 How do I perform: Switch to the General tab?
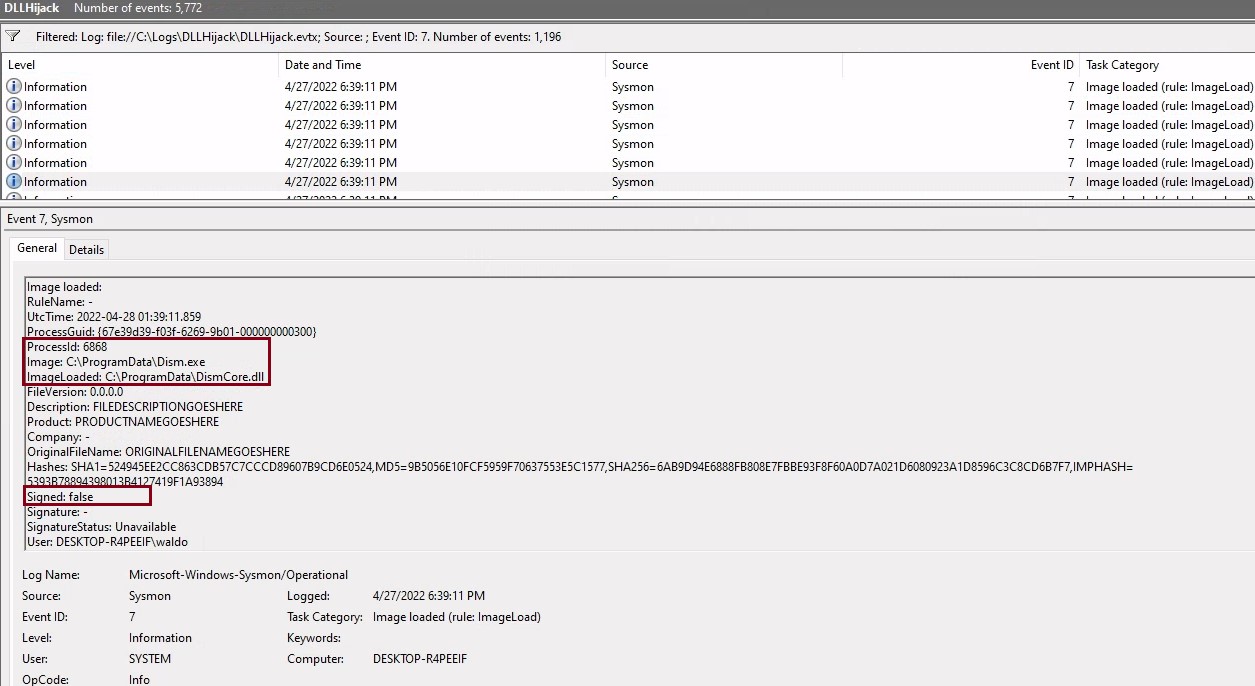(37, 248)
